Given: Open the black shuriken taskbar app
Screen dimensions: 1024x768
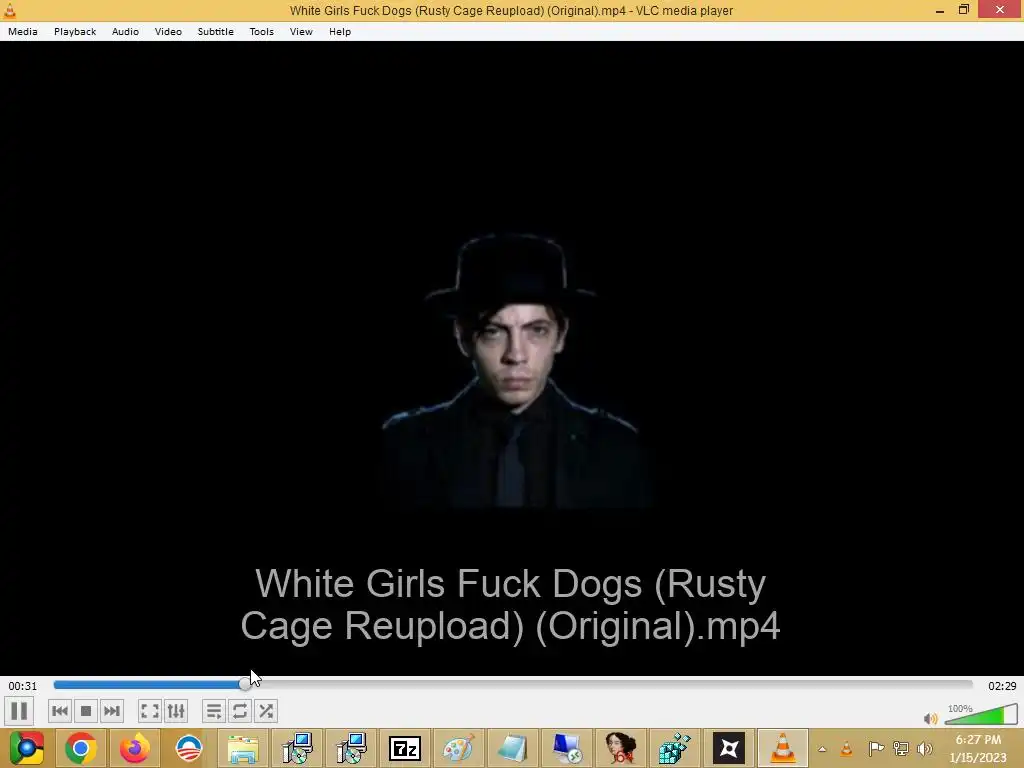Looking at the screenshot, I should pos(728,748).
